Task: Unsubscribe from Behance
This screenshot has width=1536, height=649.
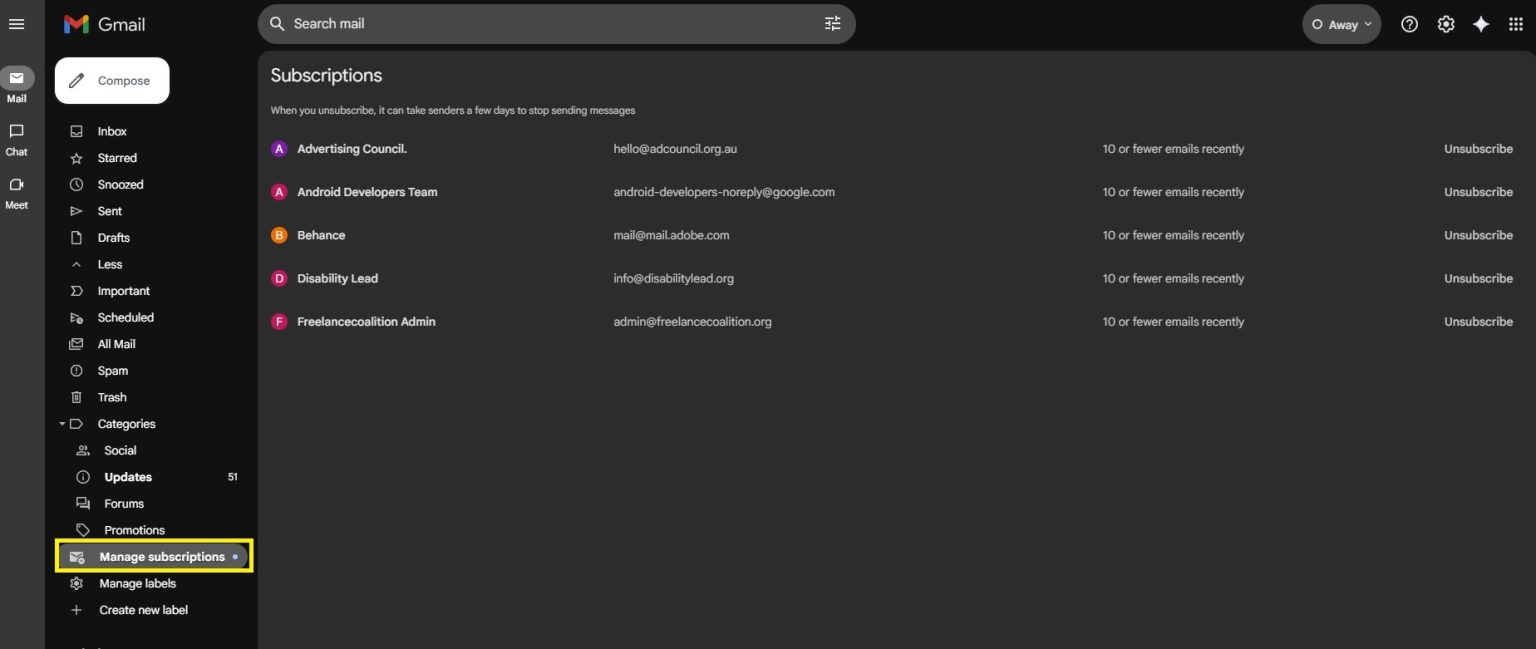Action: pos(1478,235)
